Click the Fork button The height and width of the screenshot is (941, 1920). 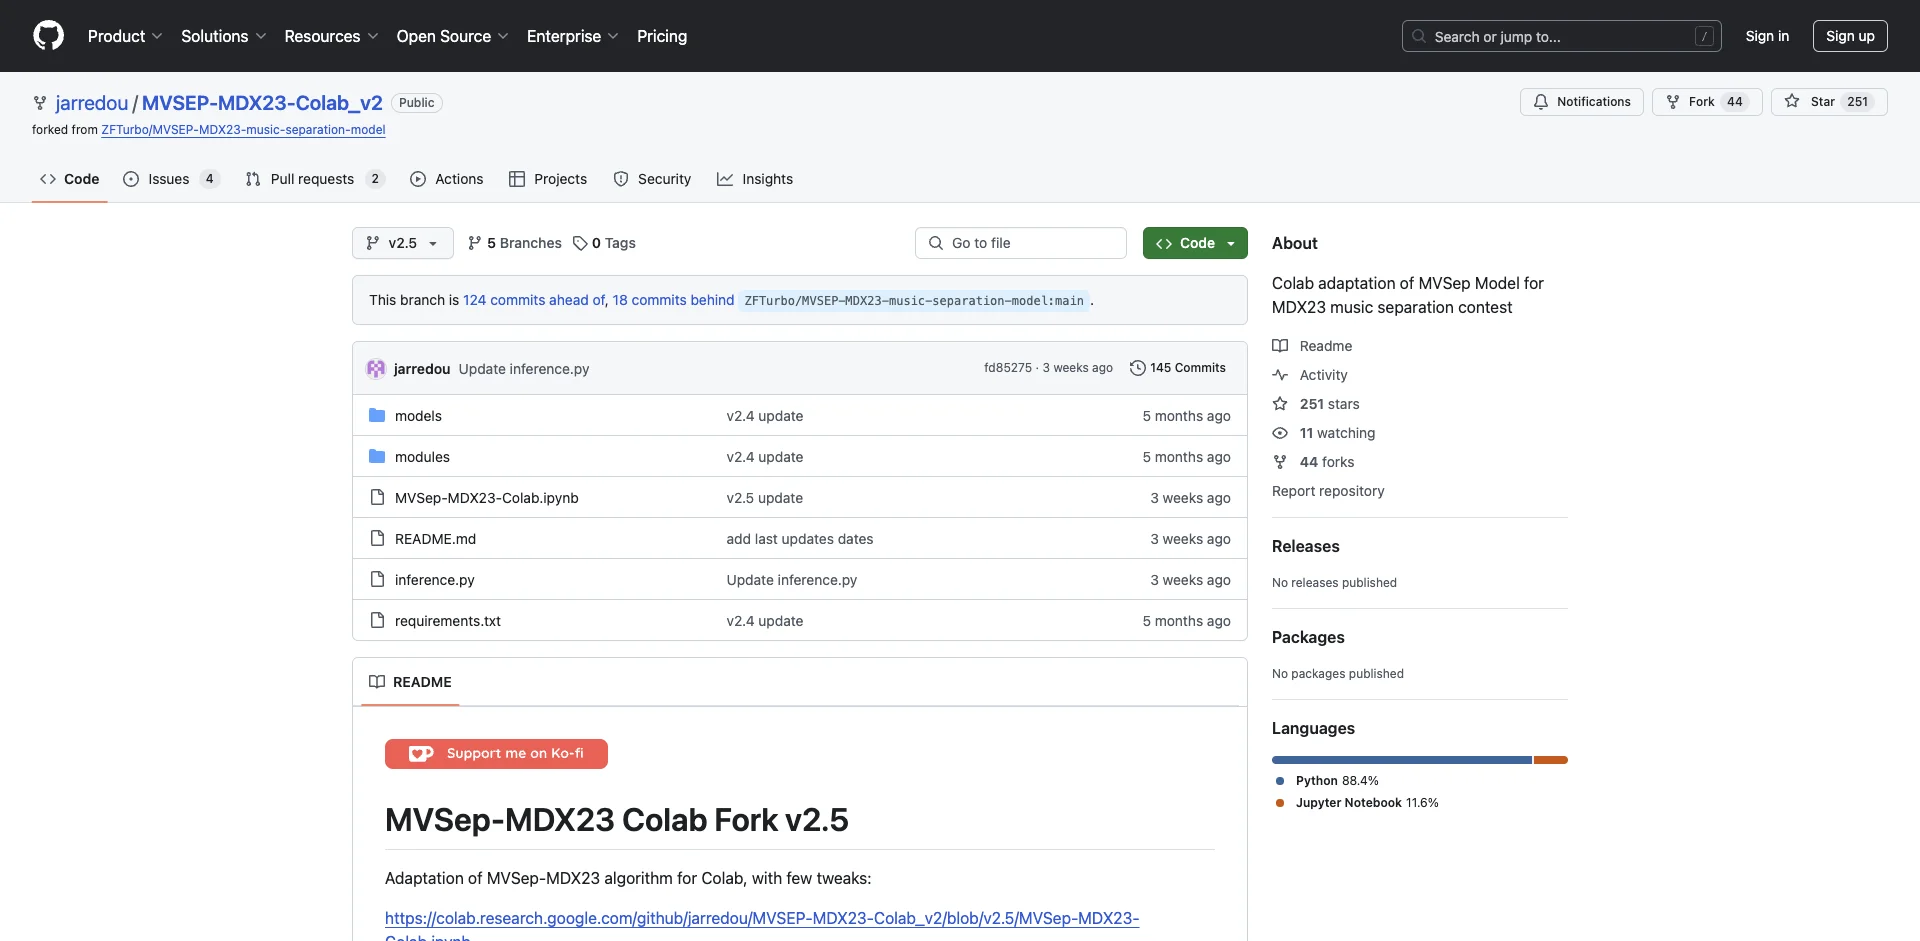pyautogui.click(x=1707, y=102)
